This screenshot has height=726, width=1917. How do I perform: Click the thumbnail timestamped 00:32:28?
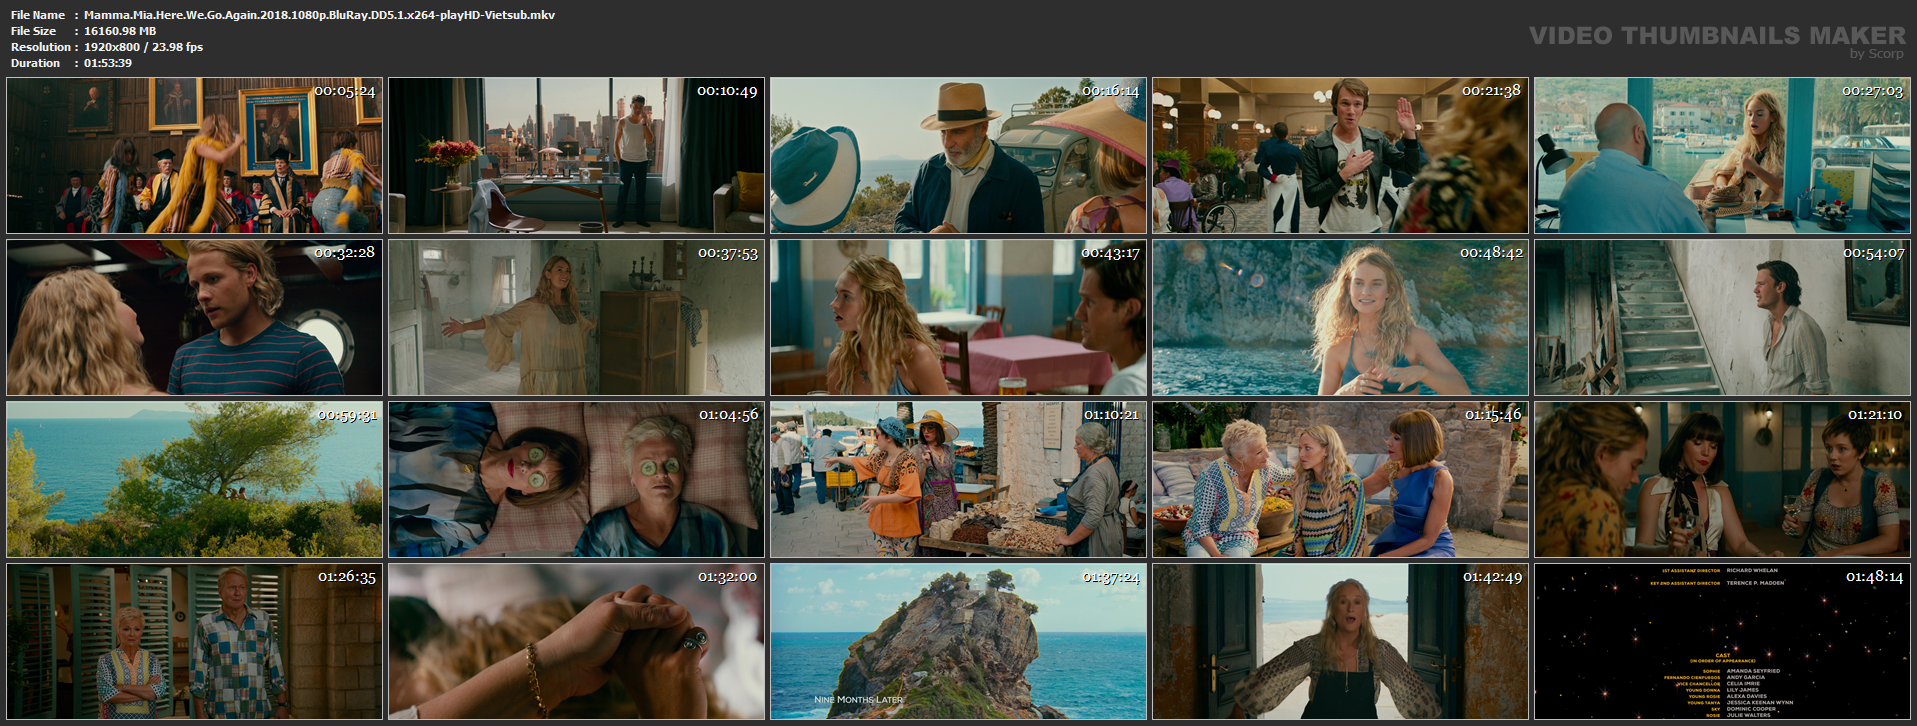(x=194, y=317)
